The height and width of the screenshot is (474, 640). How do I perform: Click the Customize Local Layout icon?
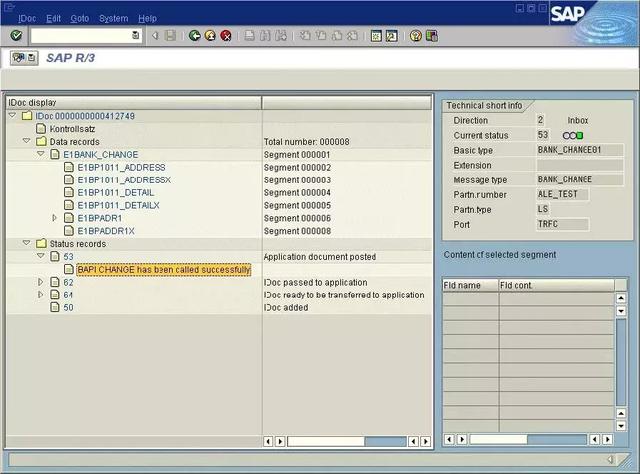point(431,36)
